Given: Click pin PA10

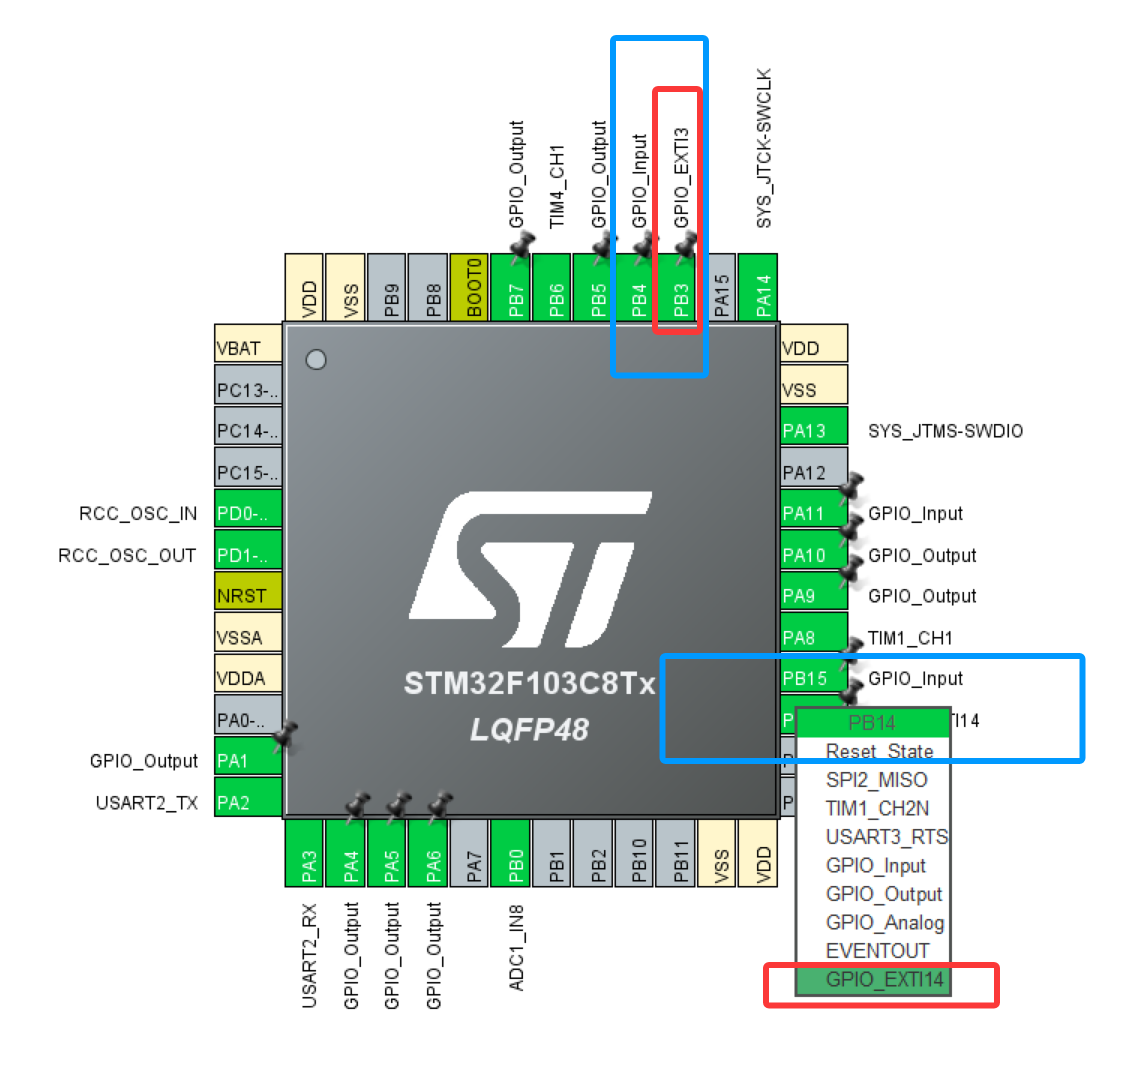Looking at the screenshot, I should pyautogui.click(x=814, y=550).
